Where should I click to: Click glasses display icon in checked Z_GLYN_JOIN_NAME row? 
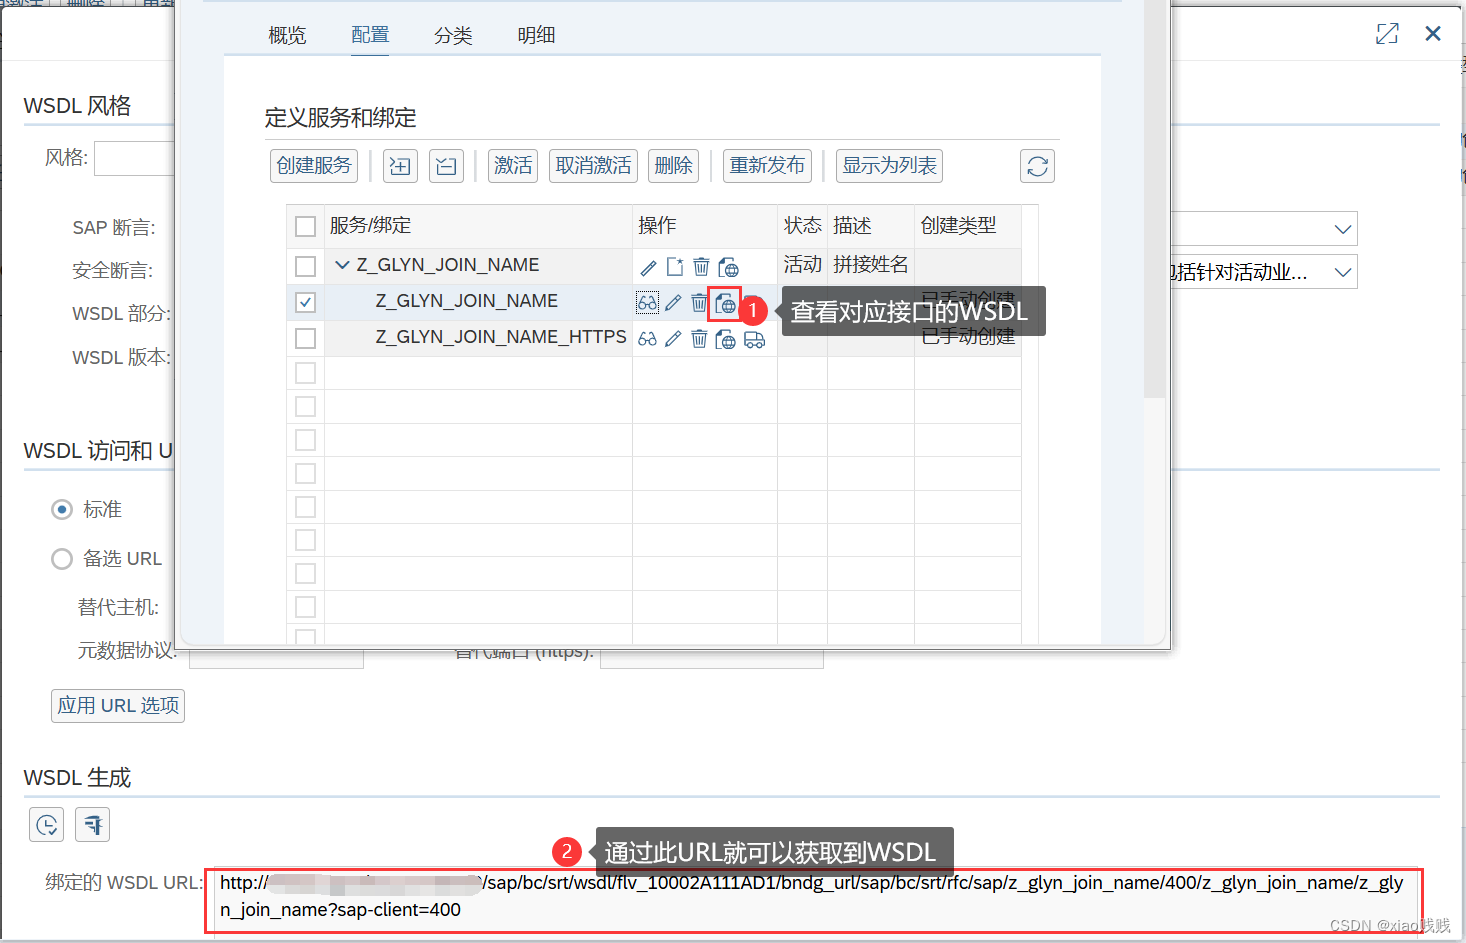[x=648, y=303]
